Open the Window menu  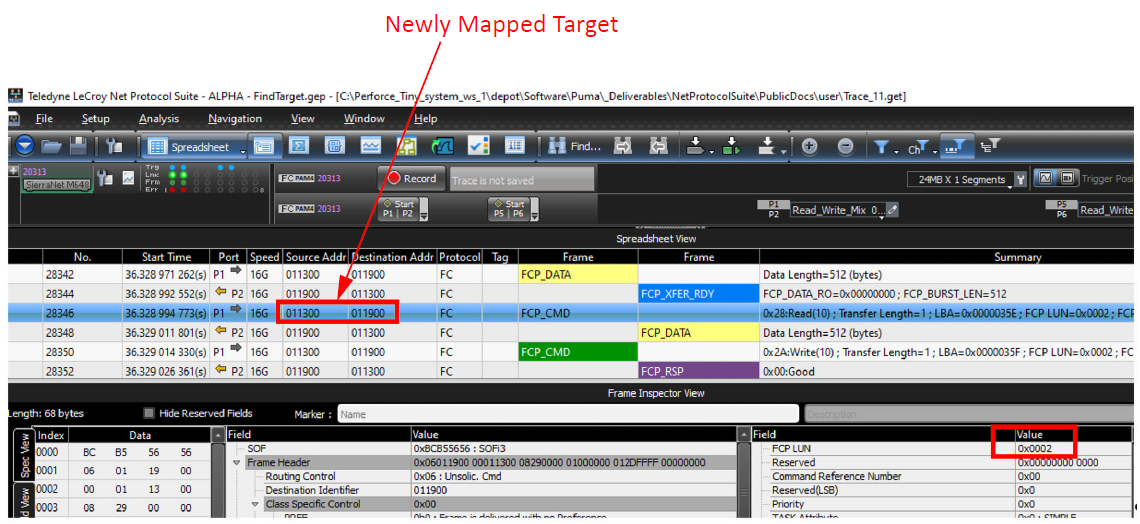click(364, 118)
